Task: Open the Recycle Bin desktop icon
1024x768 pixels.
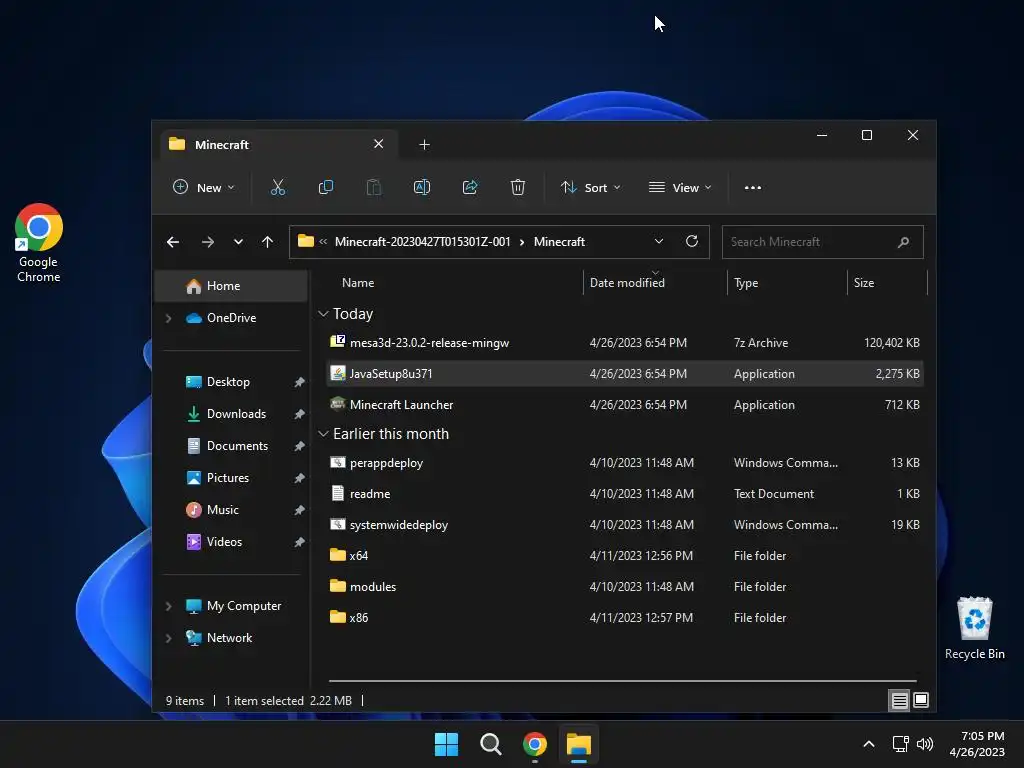Action: 974,628
